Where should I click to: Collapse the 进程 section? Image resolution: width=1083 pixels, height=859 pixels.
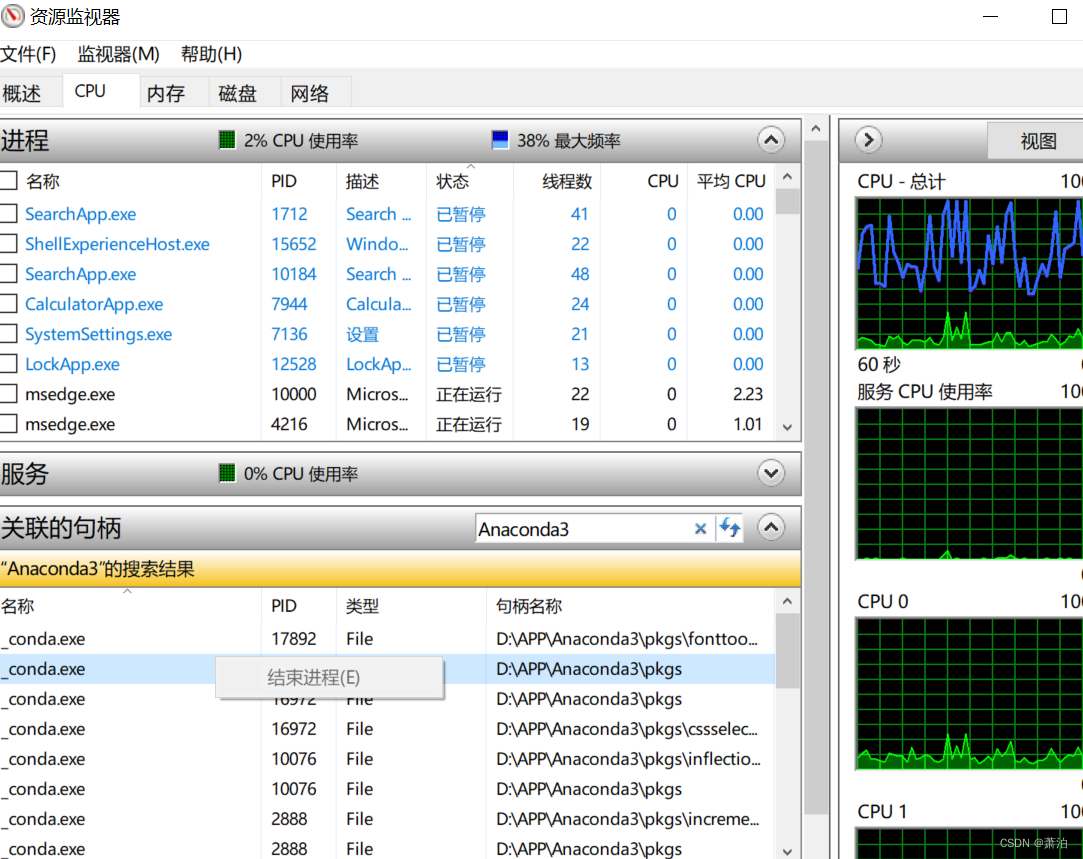click(771, 140)
